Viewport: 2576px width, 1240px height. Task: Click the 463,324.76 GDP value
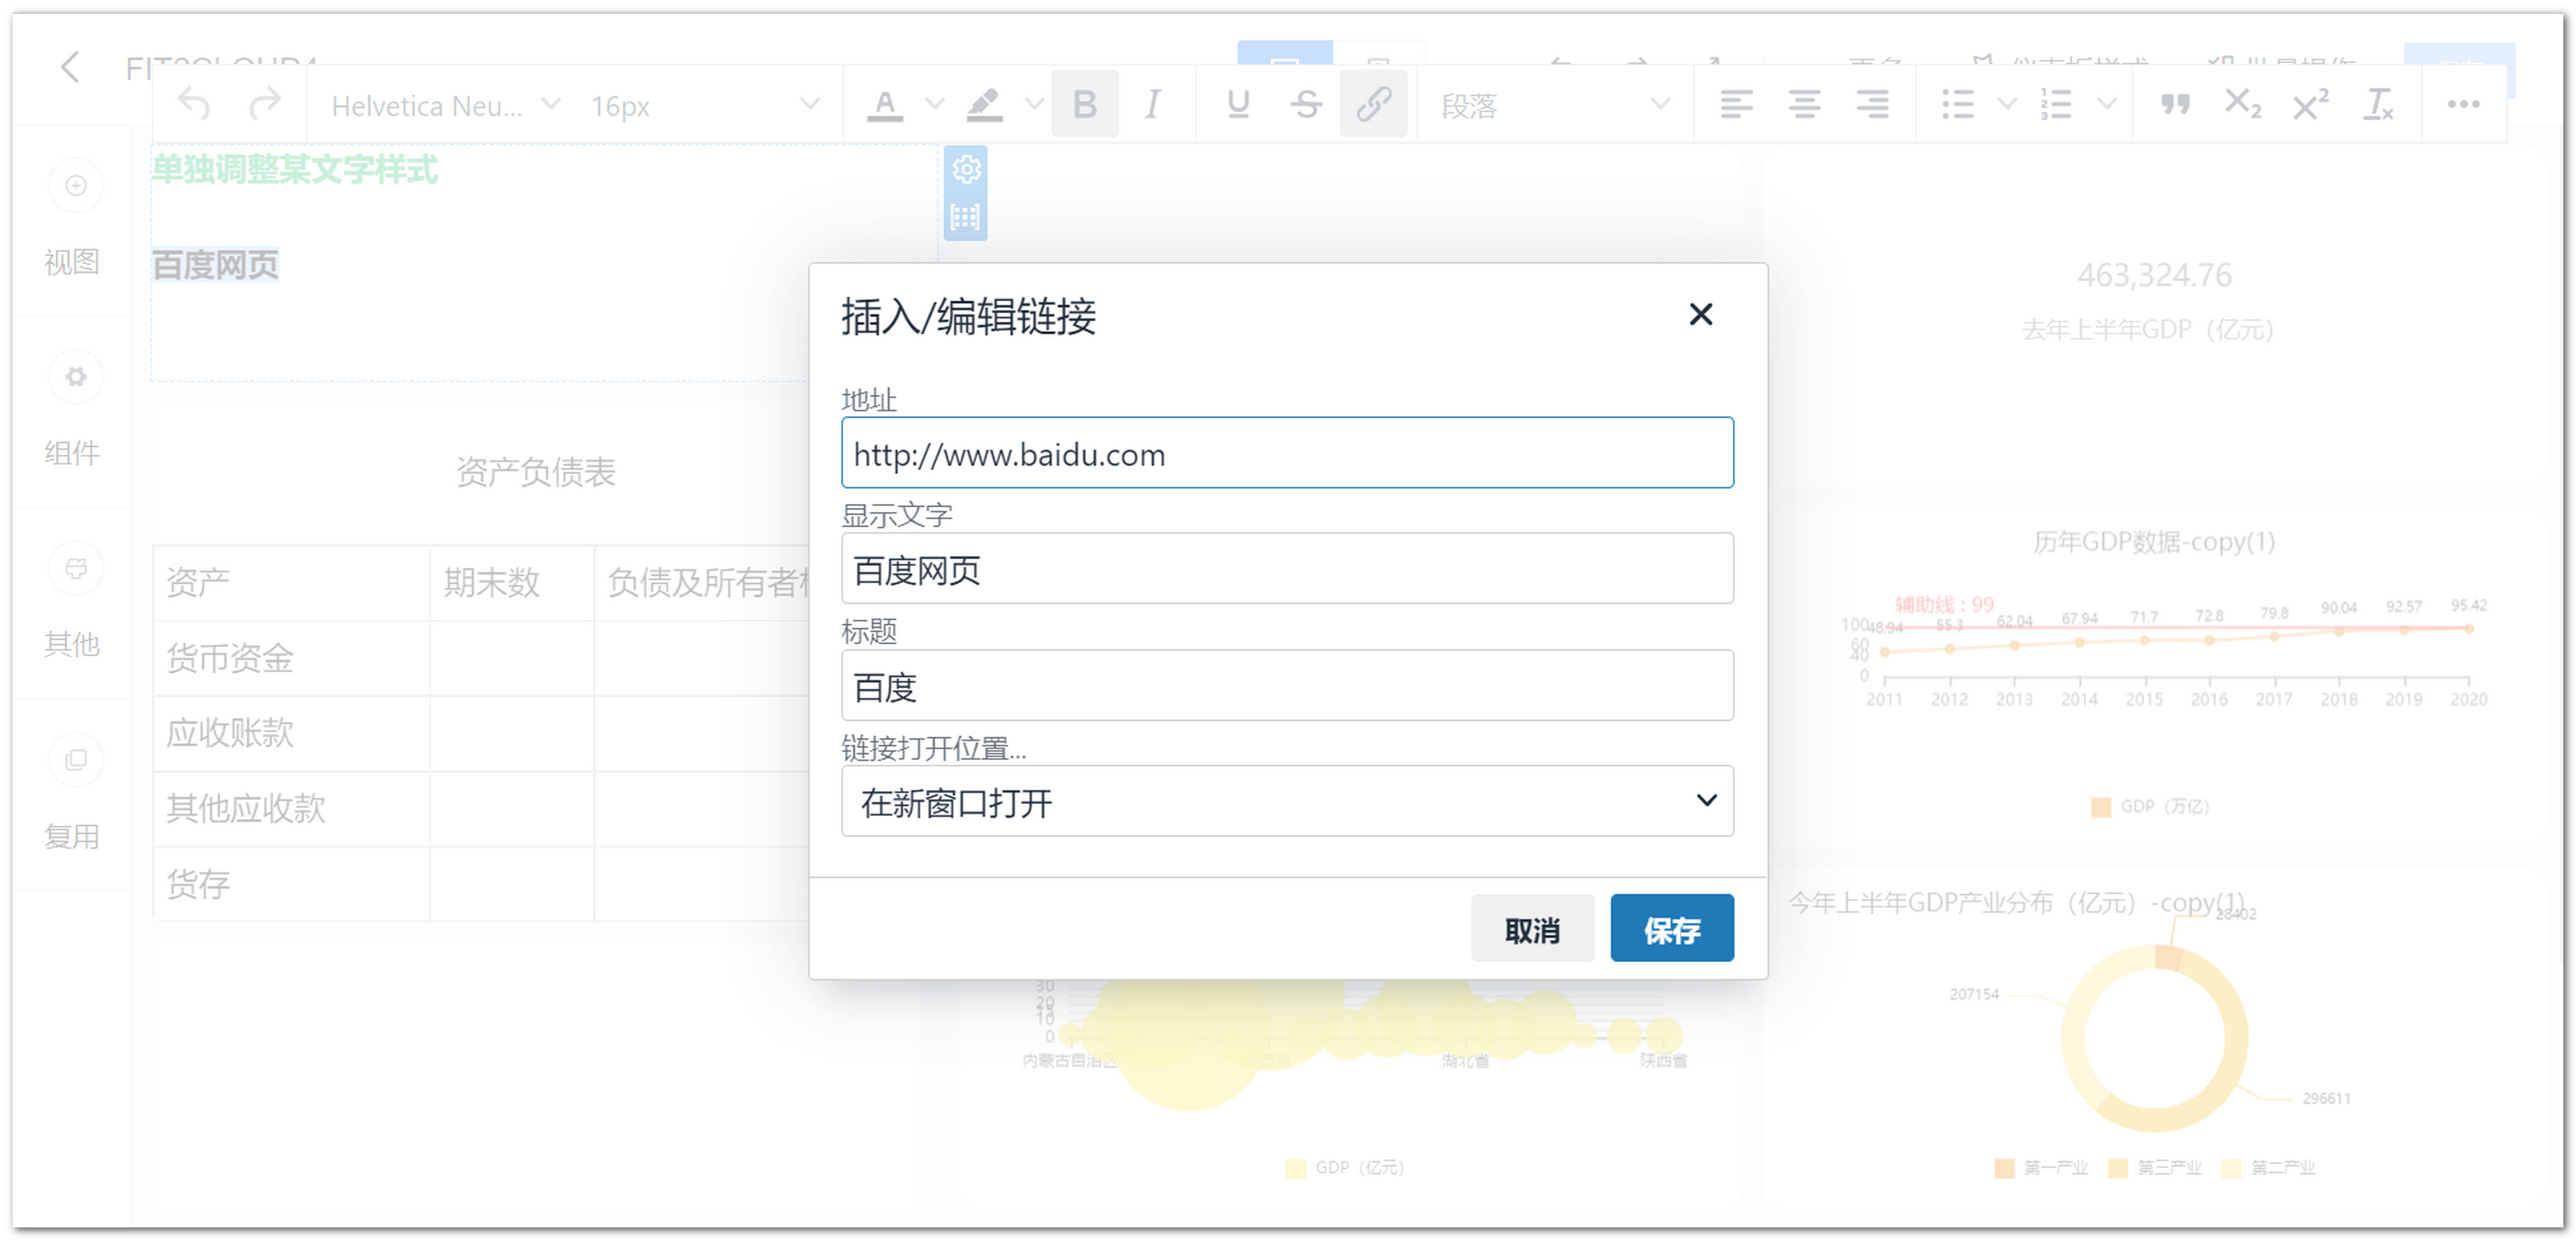click(2154, 275)
